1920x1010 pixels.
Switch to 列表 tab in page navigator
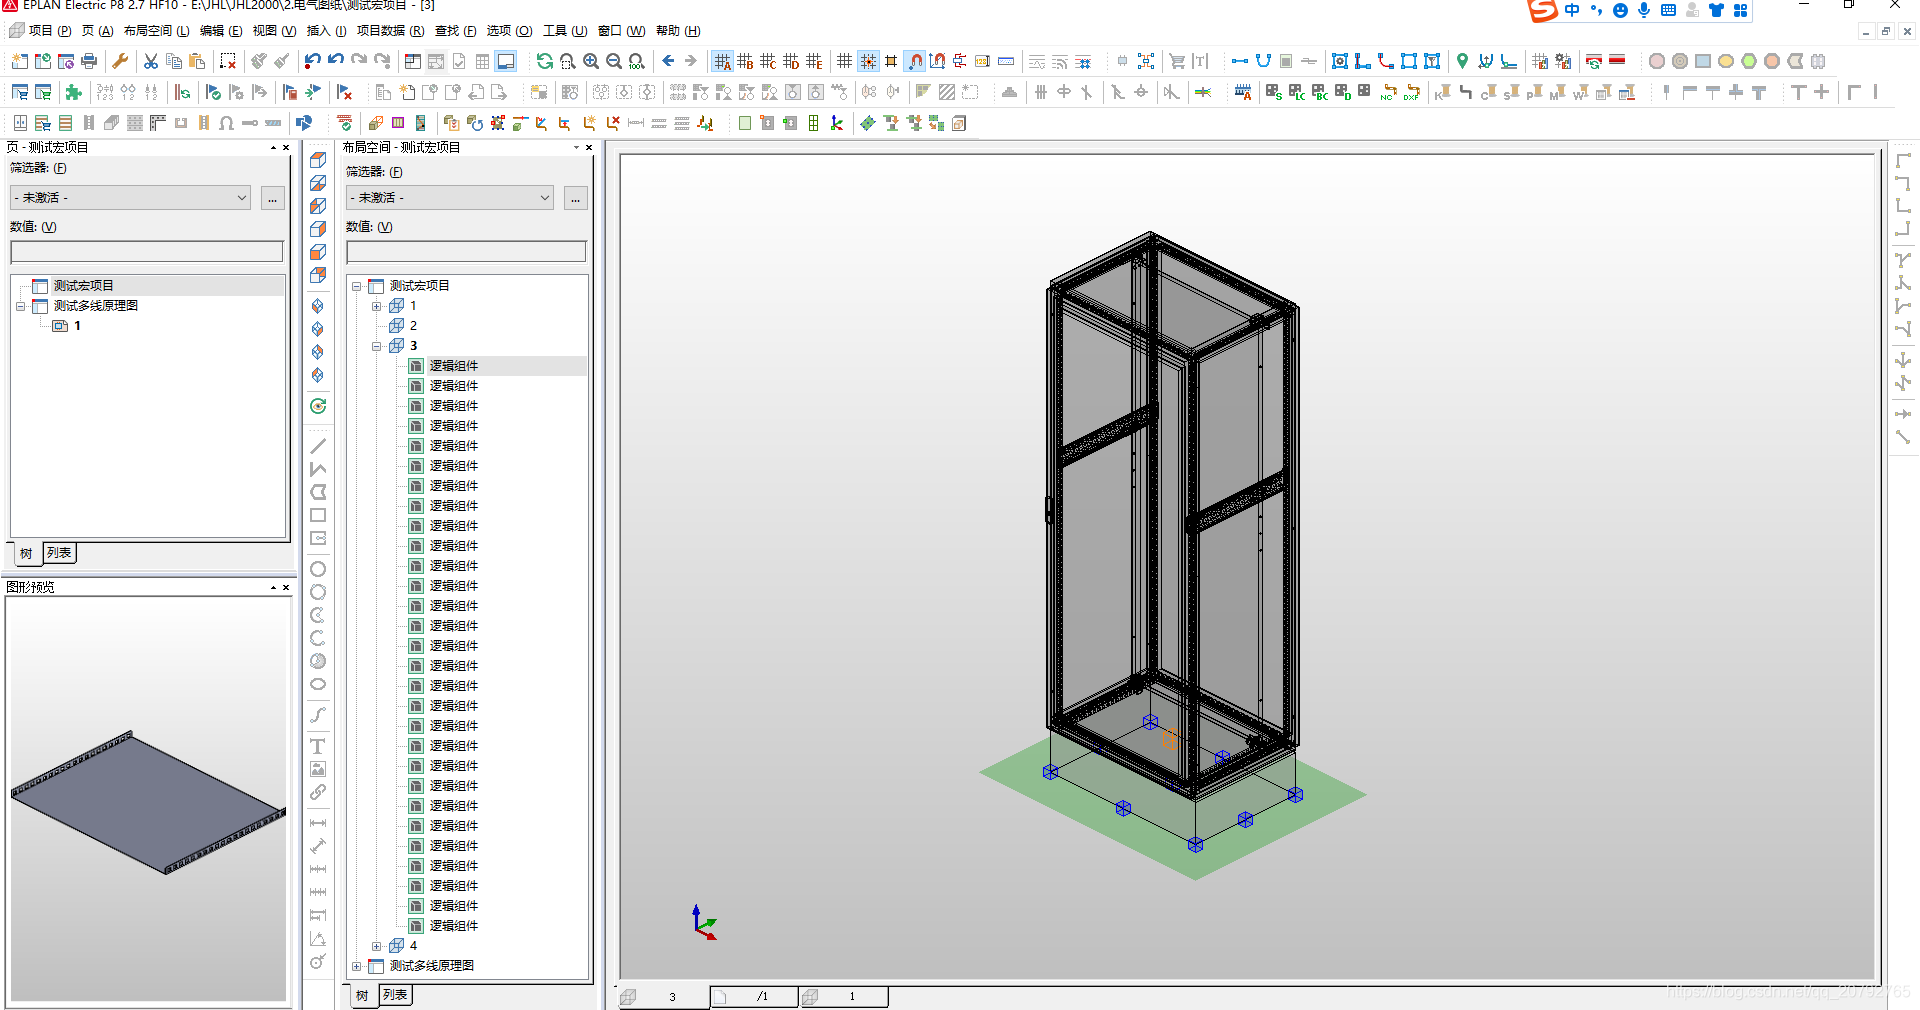(60, 553)
